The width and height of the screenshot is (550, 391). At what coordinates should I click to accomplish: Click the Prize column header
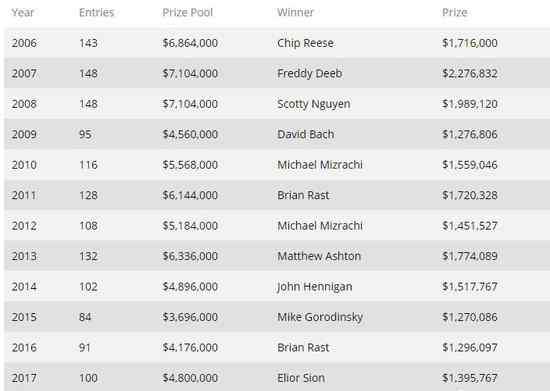coord(454,13)
